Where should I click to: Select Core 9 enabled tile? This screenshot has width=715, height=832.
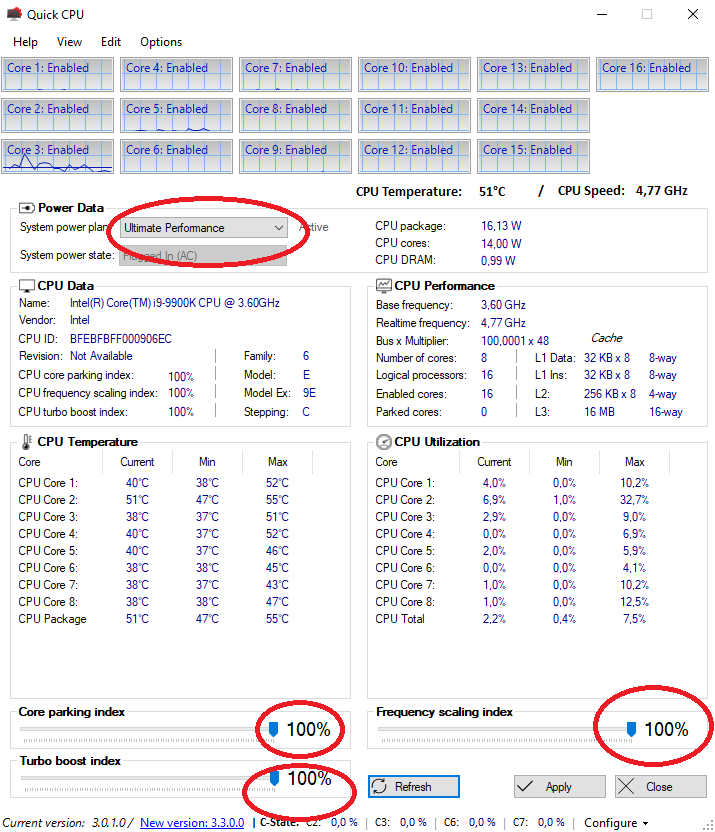pyautogui.click(x=295, y=156)
